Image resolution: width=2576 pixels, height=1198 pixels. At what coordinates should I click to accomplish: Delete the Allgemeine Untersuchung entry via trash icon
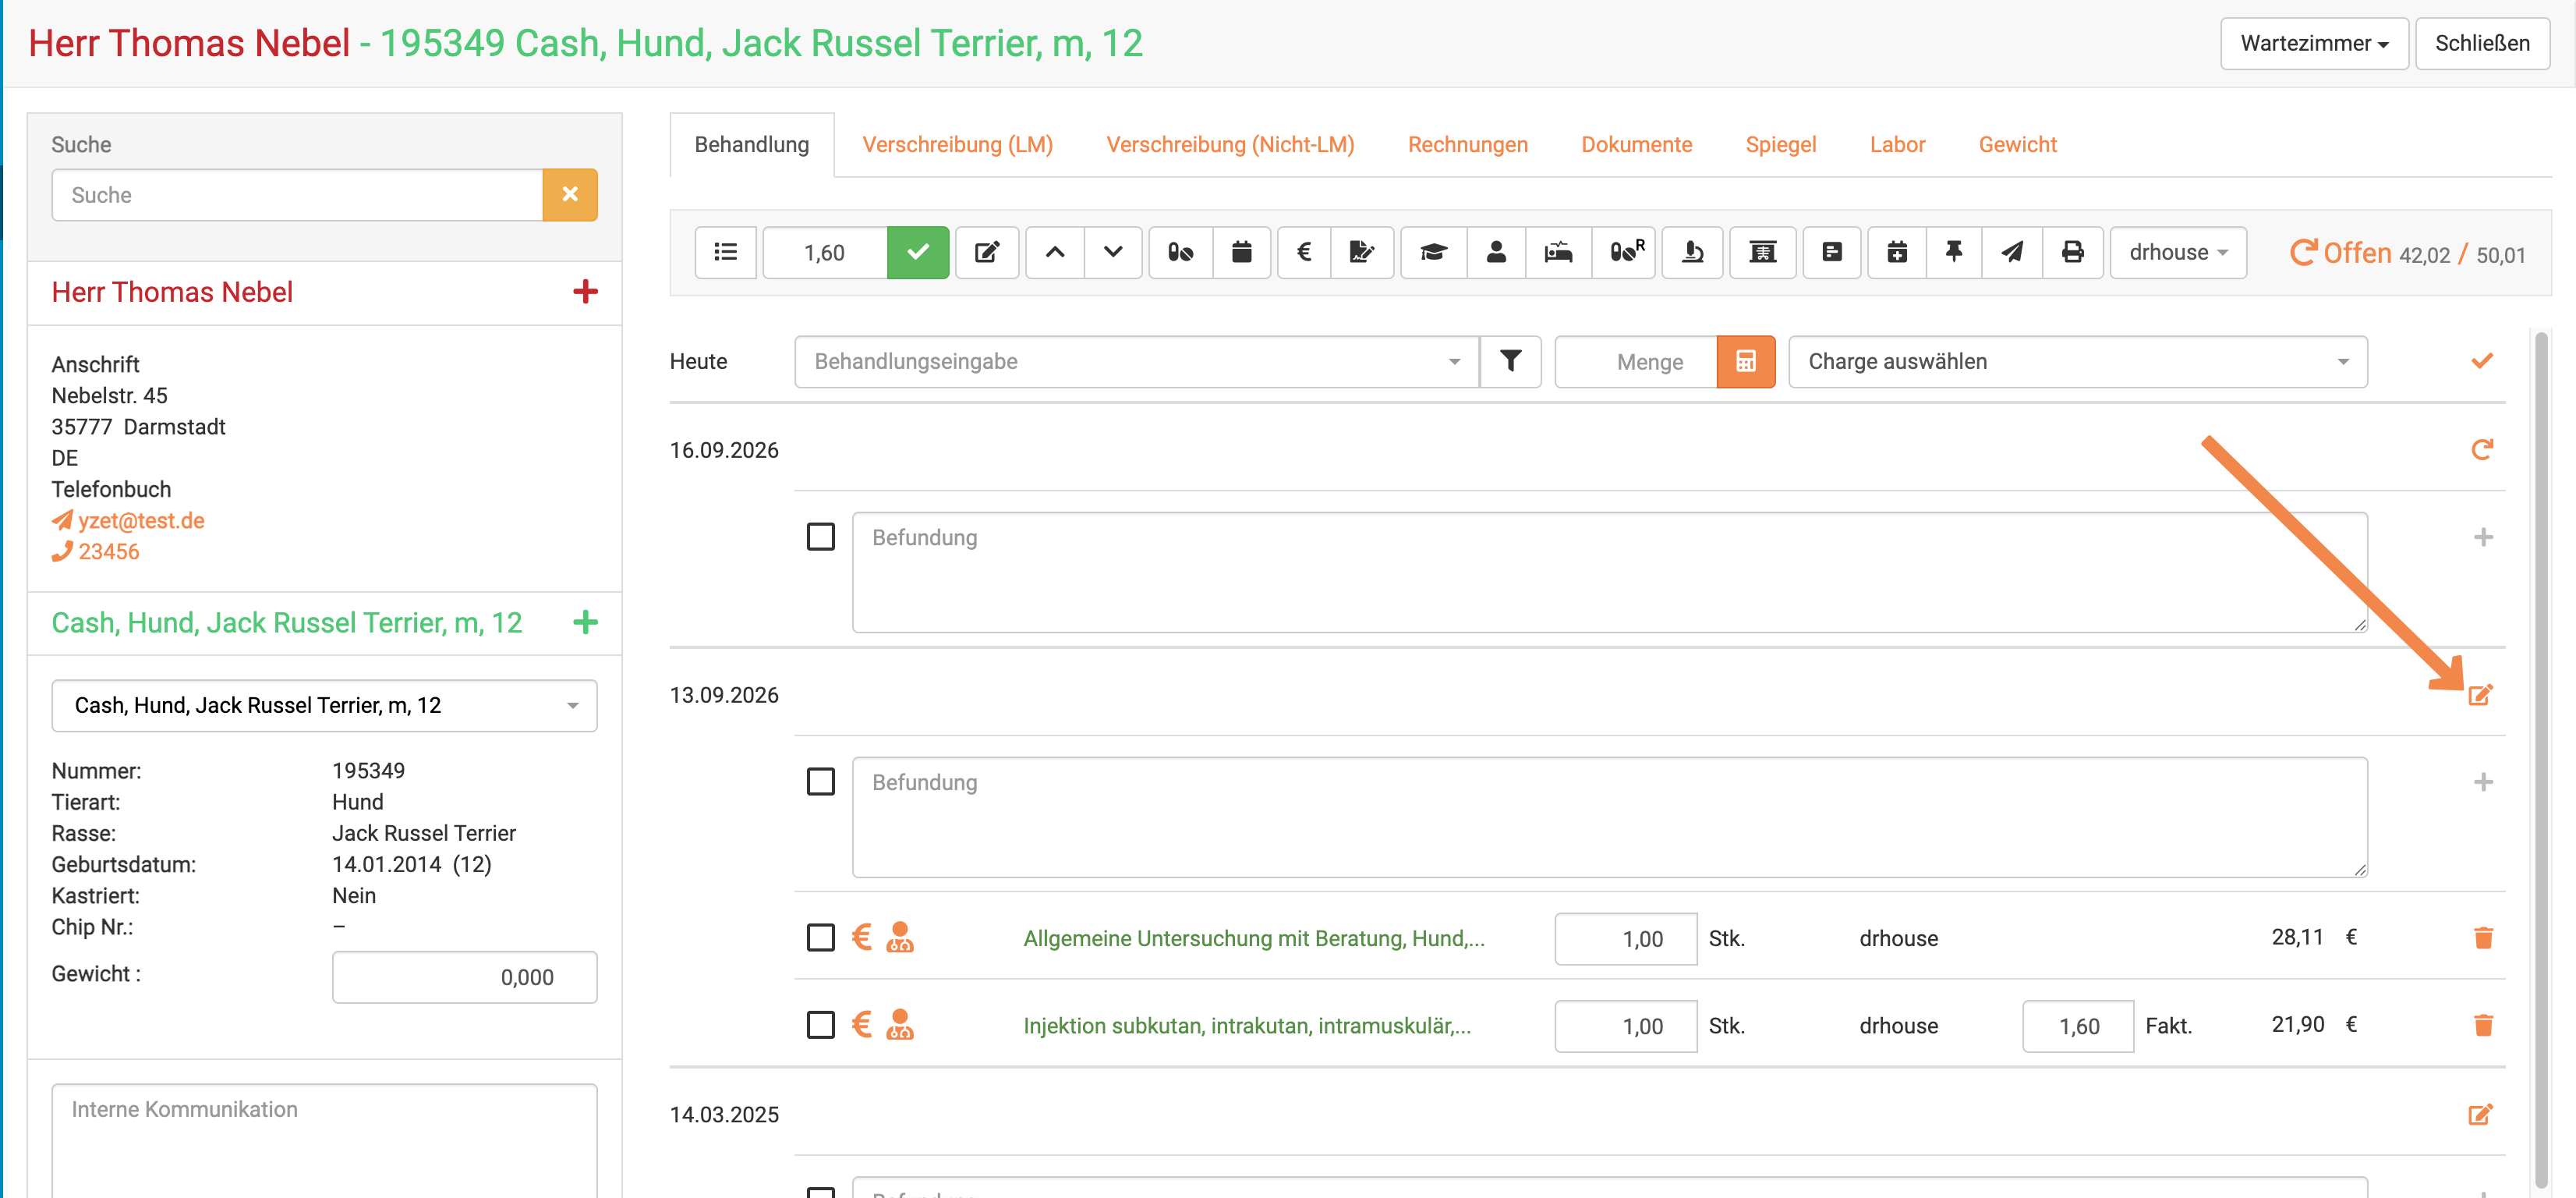point(2483,938)
